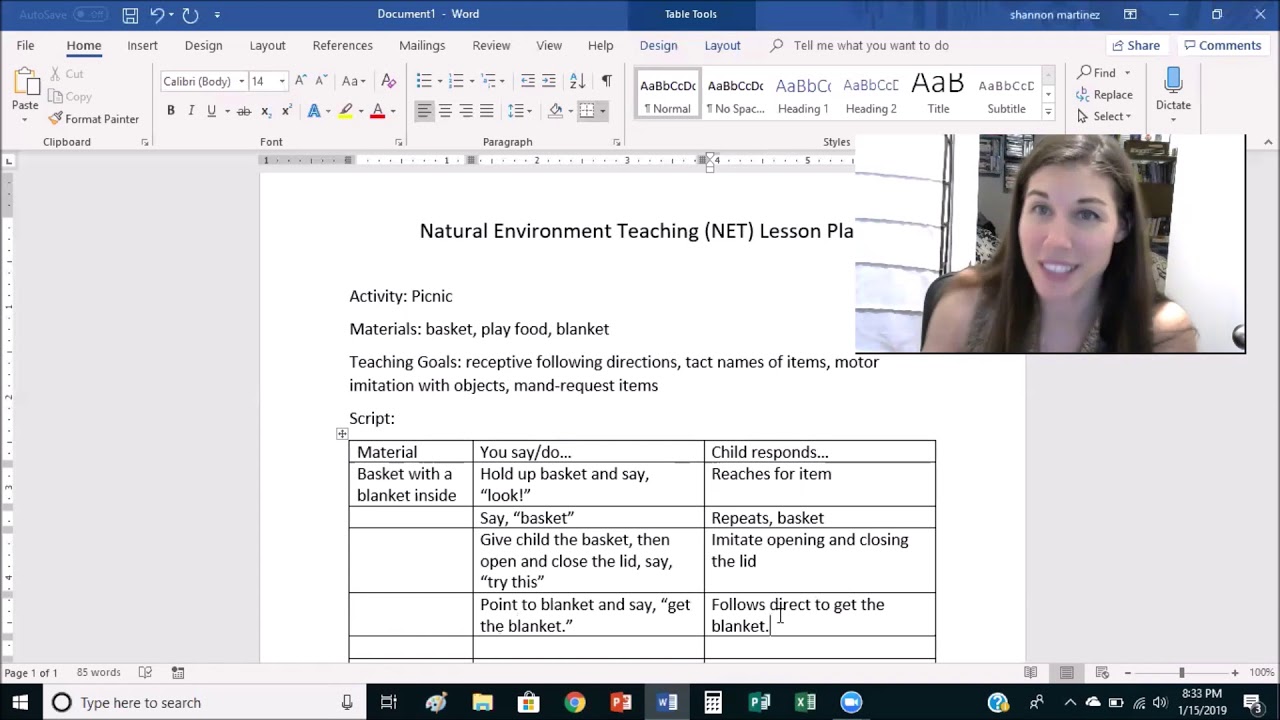The height and width of the screenshot is (720, 1280).
Task: Adjust zoom slider handle
Action: (x=1181, y=673)
